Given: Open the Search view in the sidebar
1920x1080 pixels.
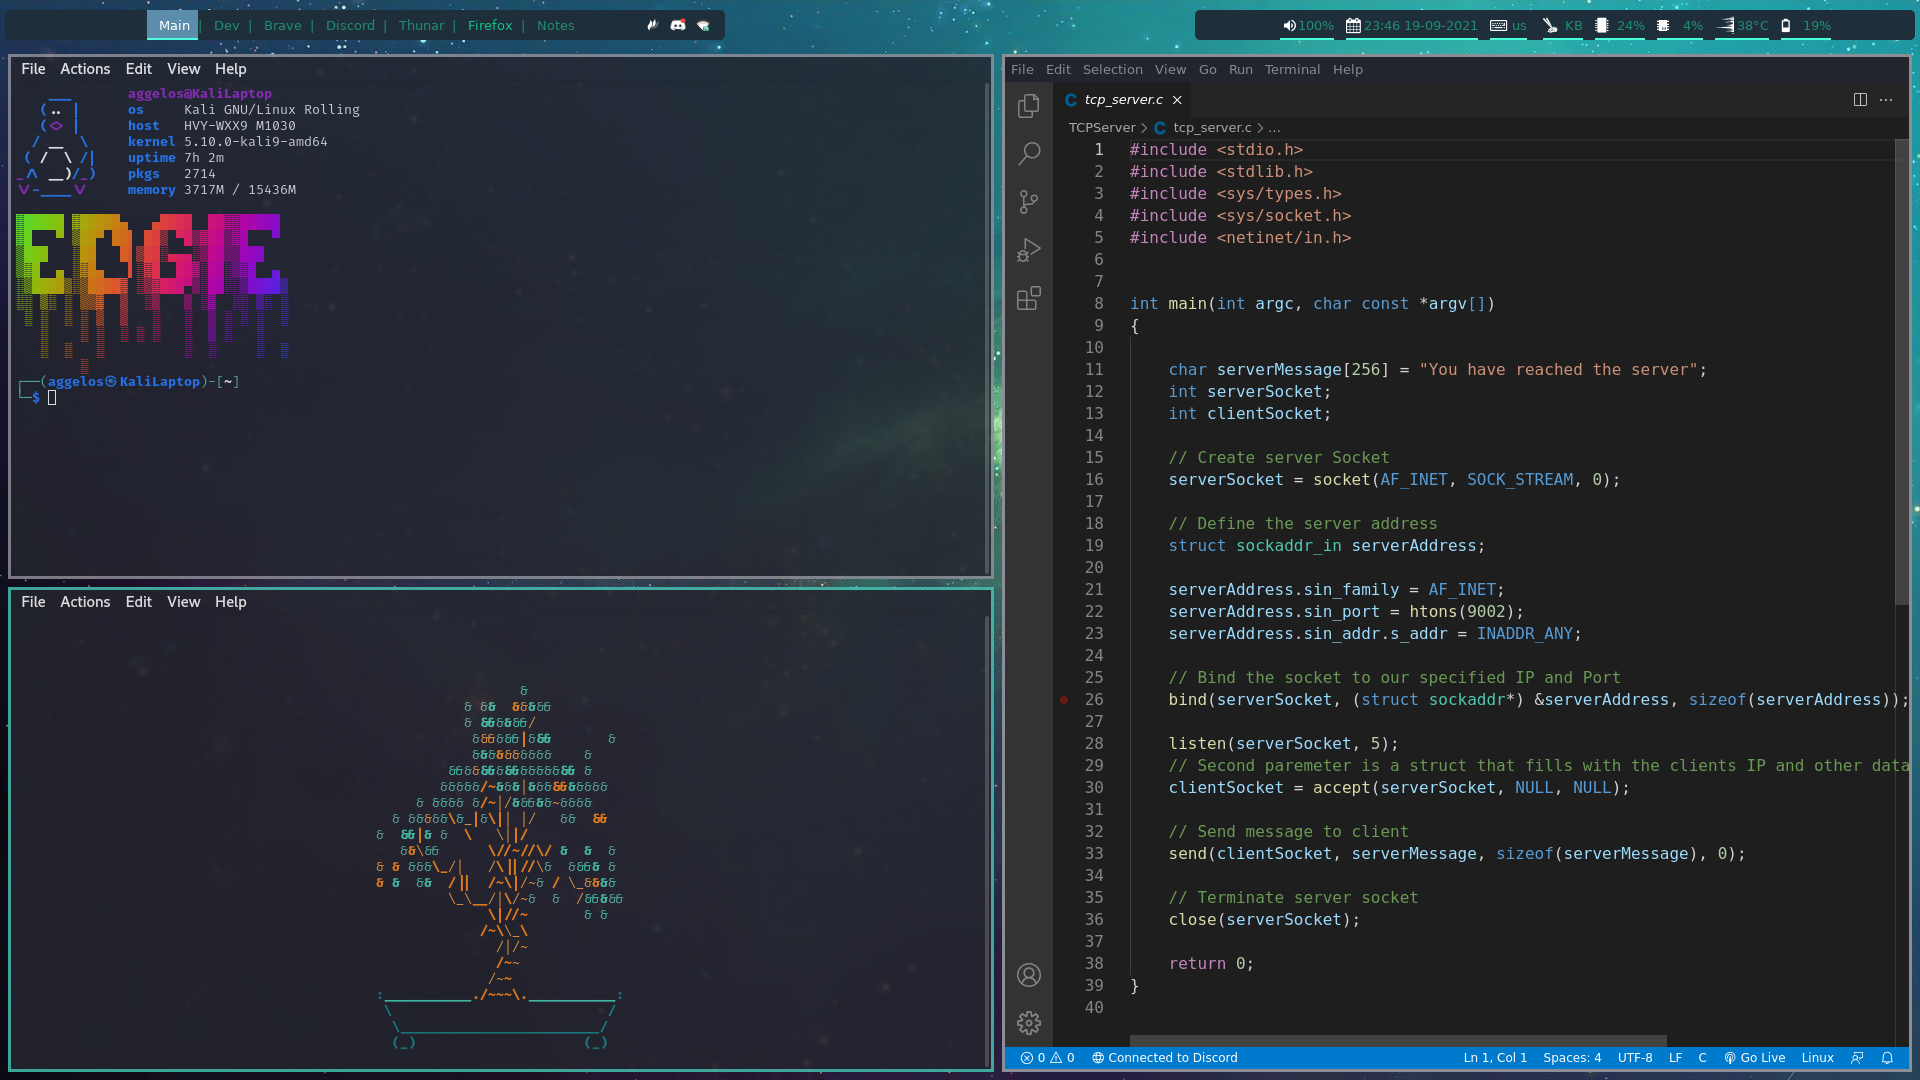Looking at the screenshot, I should pos(1029,153).
